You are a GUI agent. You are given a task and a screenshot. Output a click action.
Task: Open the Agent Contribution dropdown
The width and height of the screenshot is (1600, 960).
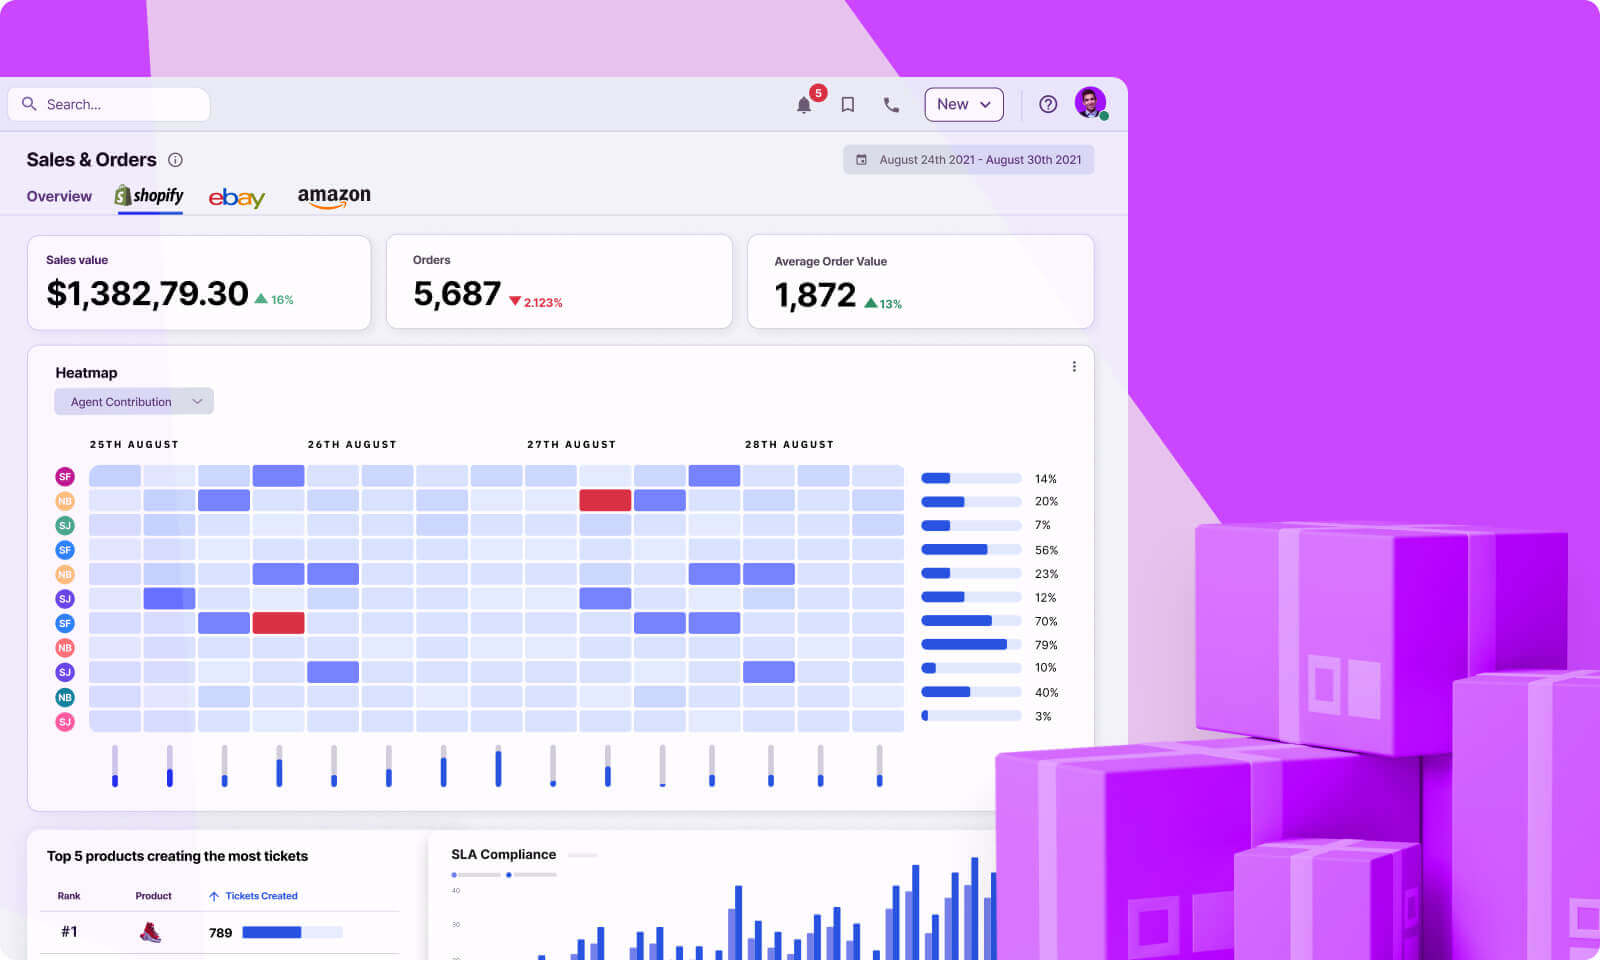click(133, 401)
